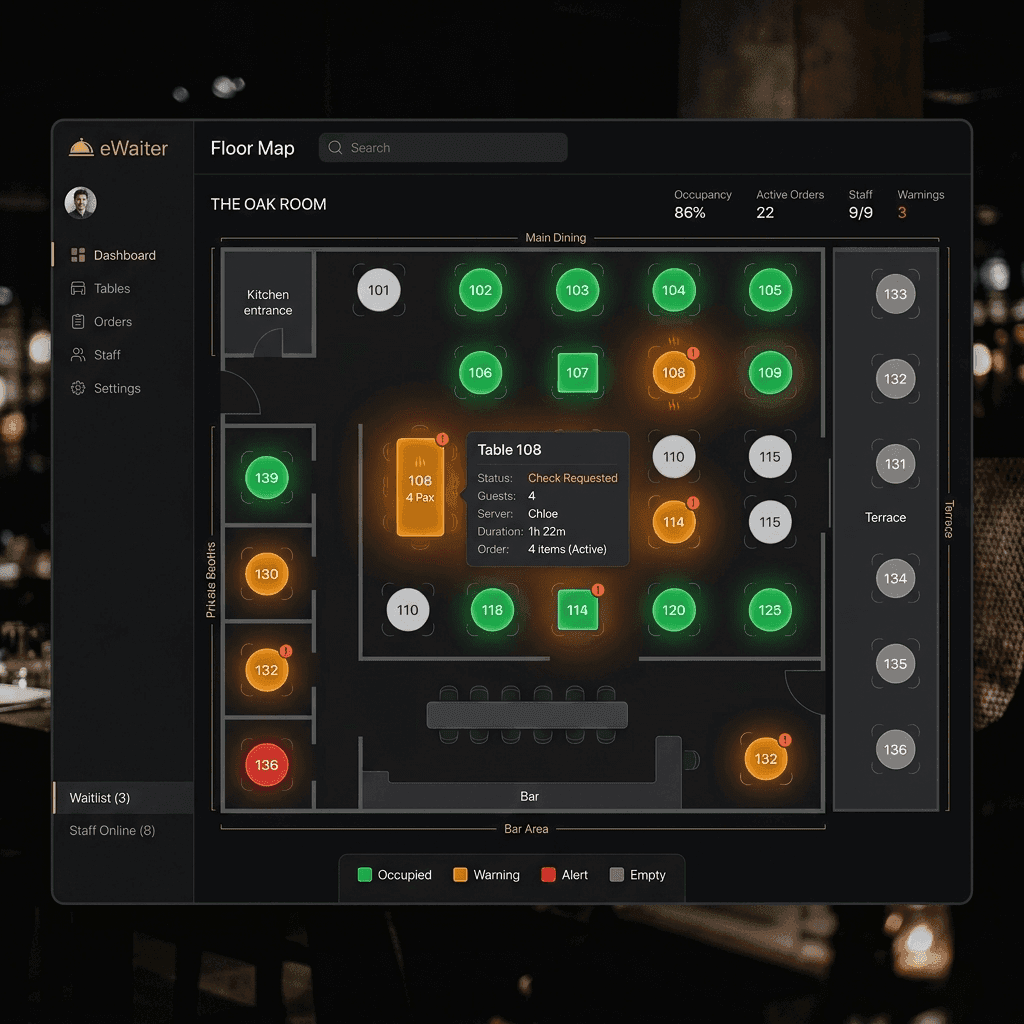Select terrace table 131
This screenshot has height=1024, width=1024.
pyautogui.click(x=895, y=464)
